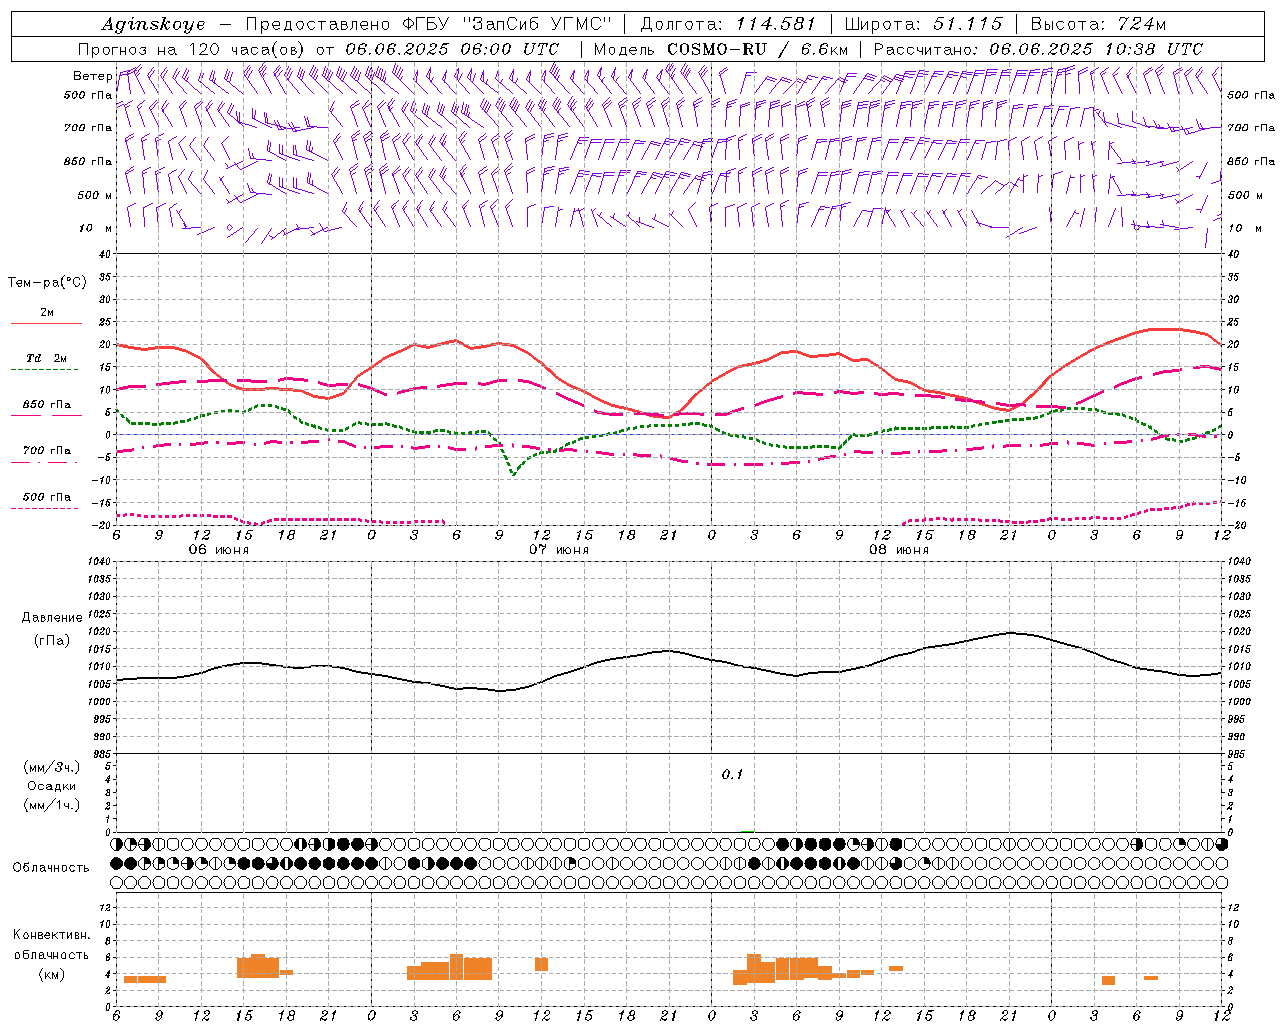1280x1024 pixels.
Task: Click the '07 июня' date label
Action: [x=559, y=550]
